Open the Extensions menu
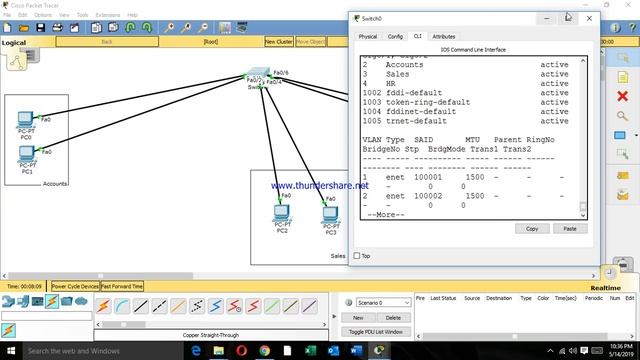This screenshot has height=360, width=640. click(108, 15)
